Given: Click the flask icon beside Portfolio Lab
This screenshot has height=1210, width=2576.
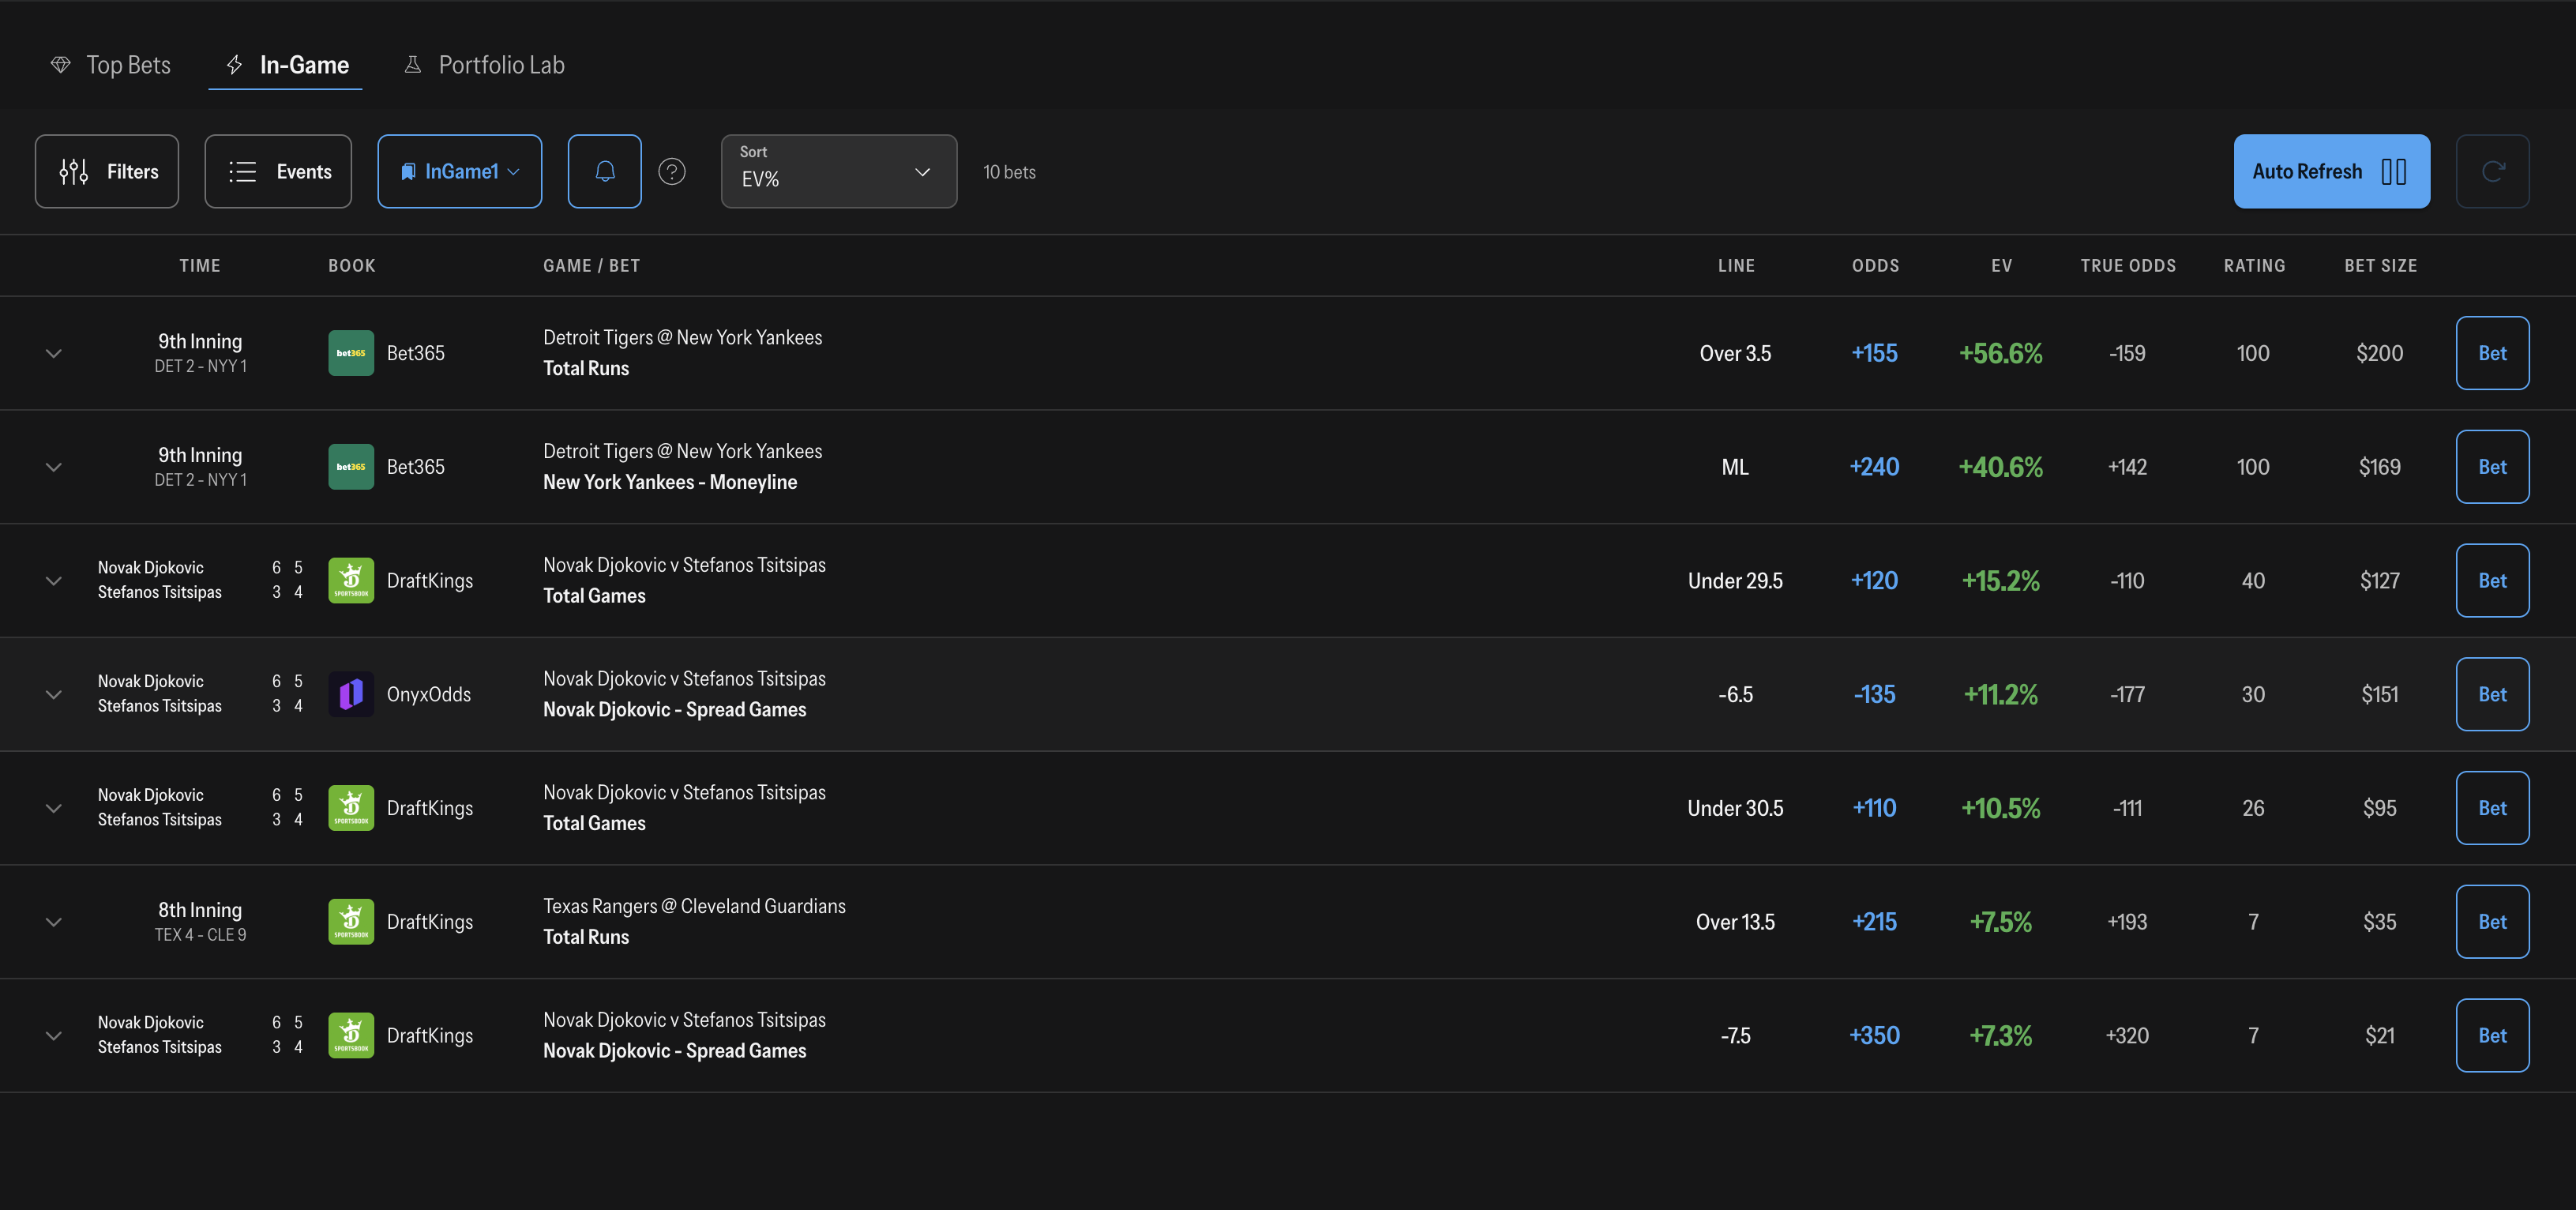Looking at the screenshot, I should tap(412, 65).
